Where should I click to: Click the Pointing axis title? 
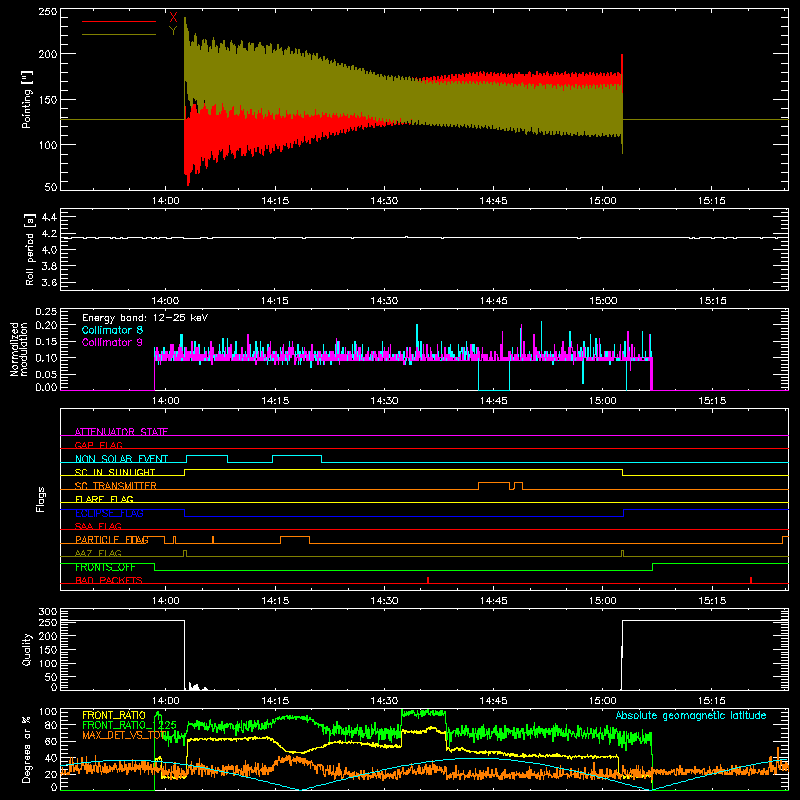pyautogui.click(x=27, y=99)
